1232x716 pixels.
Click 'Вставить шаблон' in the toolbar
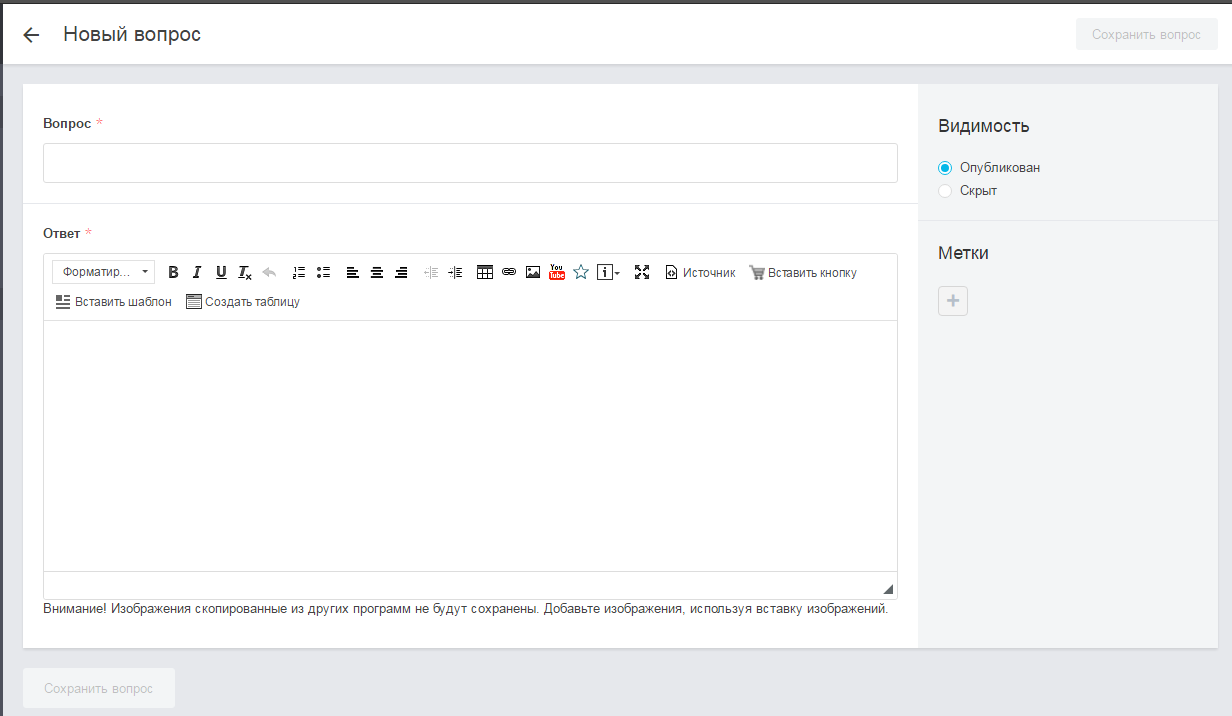(114, 301)
